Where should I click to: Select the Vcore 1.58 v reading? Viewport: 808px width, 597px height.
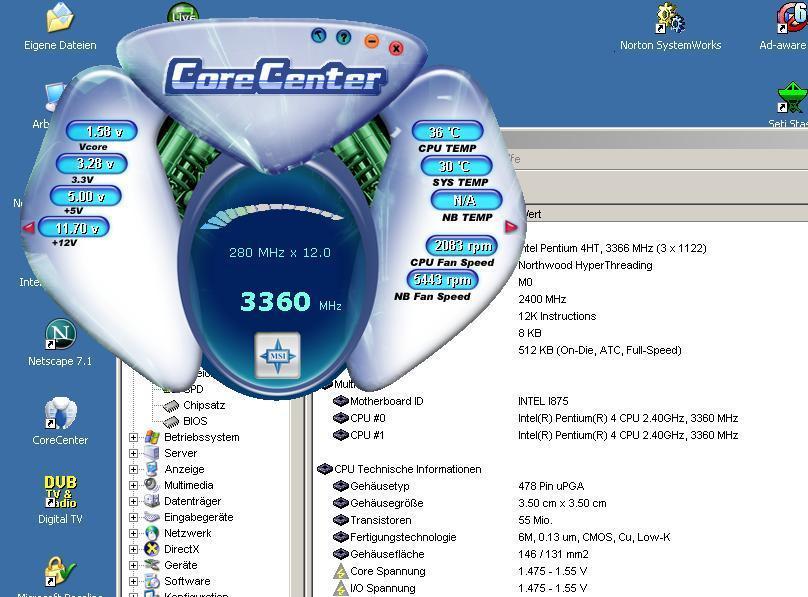[102, 131]
